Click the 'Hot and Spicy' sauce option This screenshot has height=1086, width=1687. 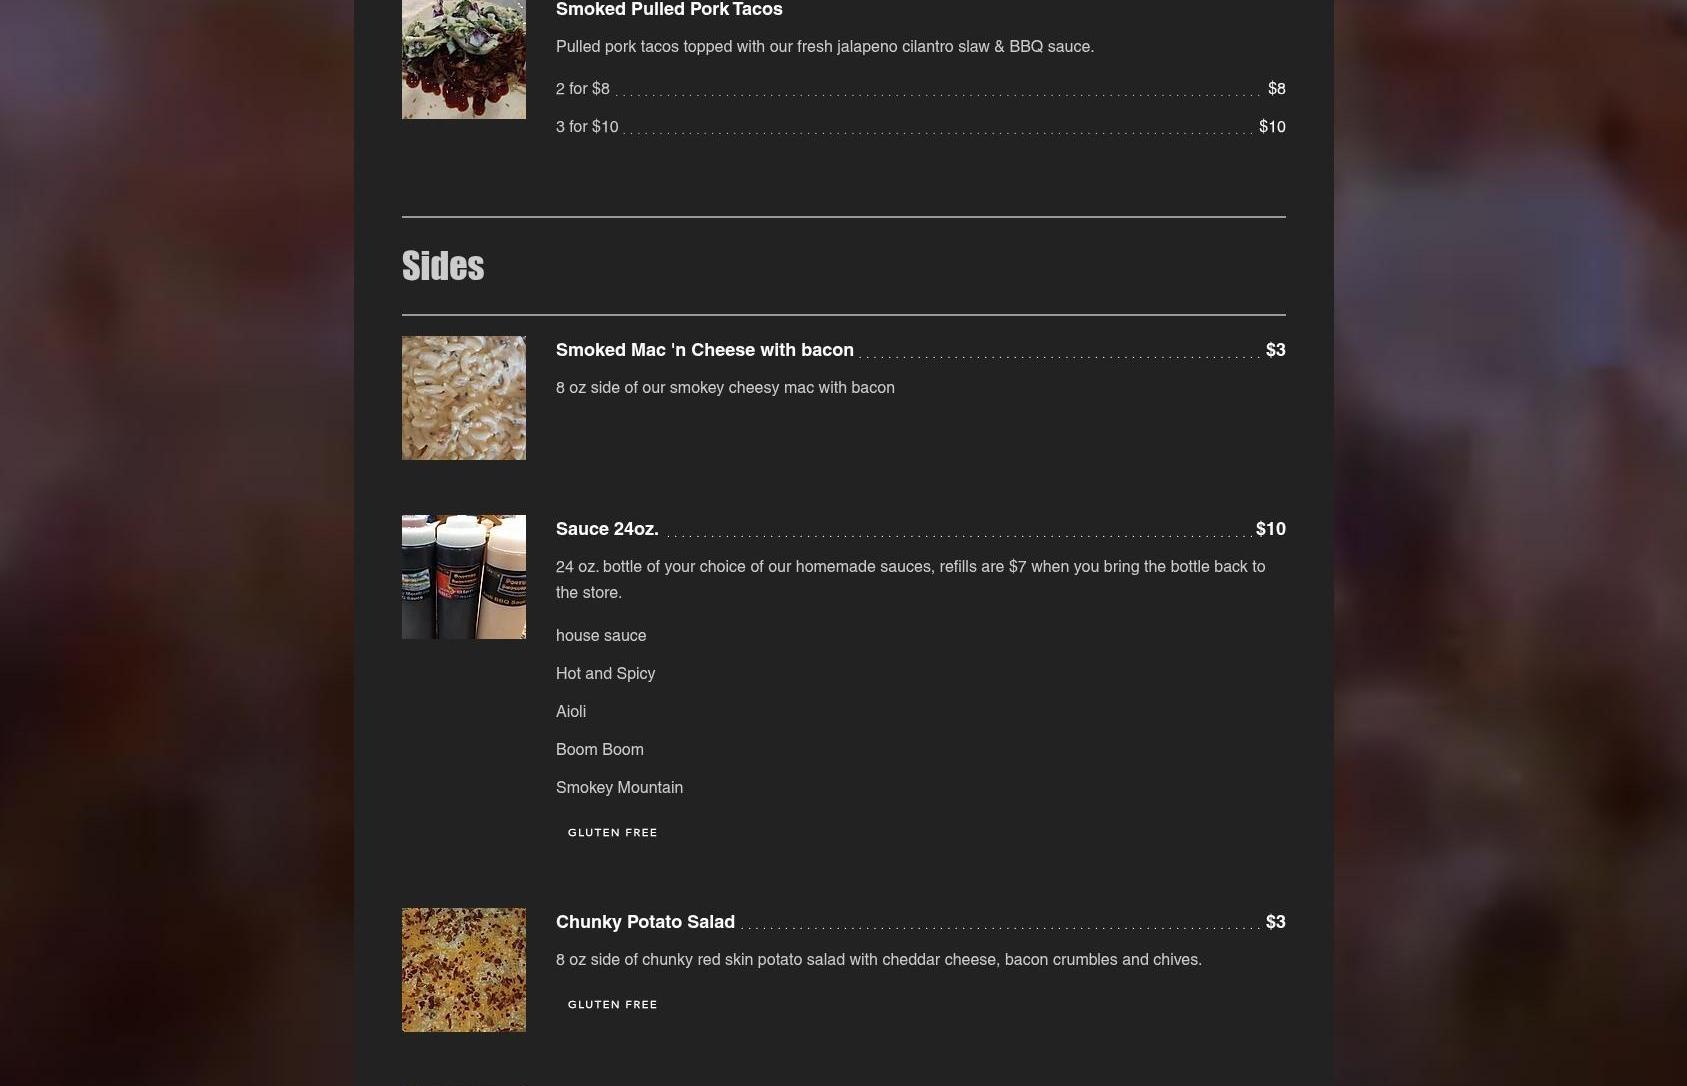(x=605, y=674)
